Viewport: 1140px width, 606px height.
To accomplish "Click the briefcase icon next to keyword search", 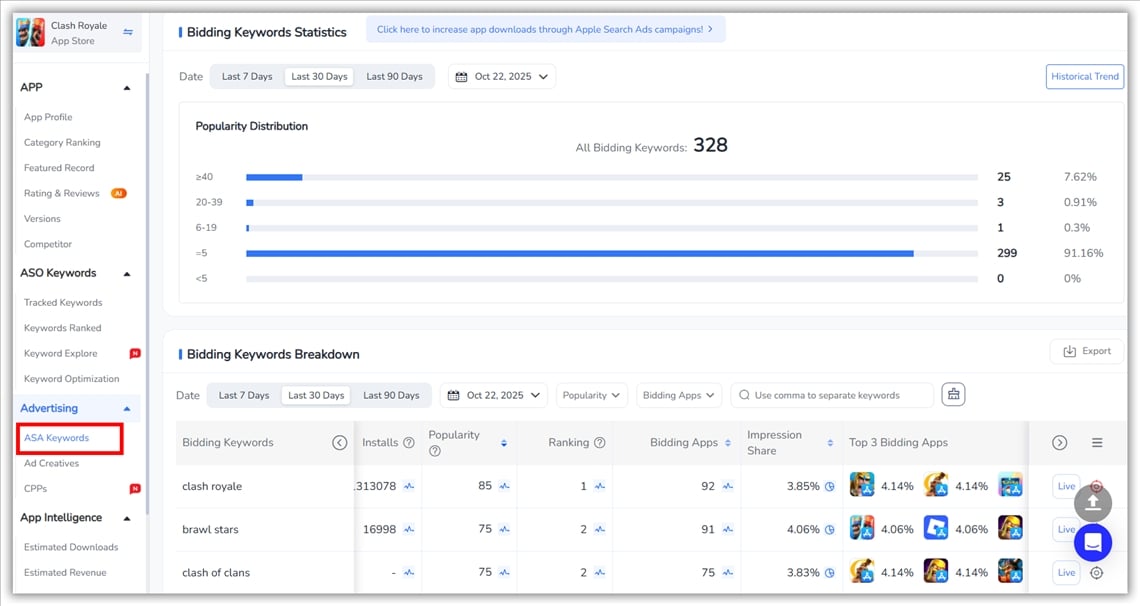I will point(953,395).
